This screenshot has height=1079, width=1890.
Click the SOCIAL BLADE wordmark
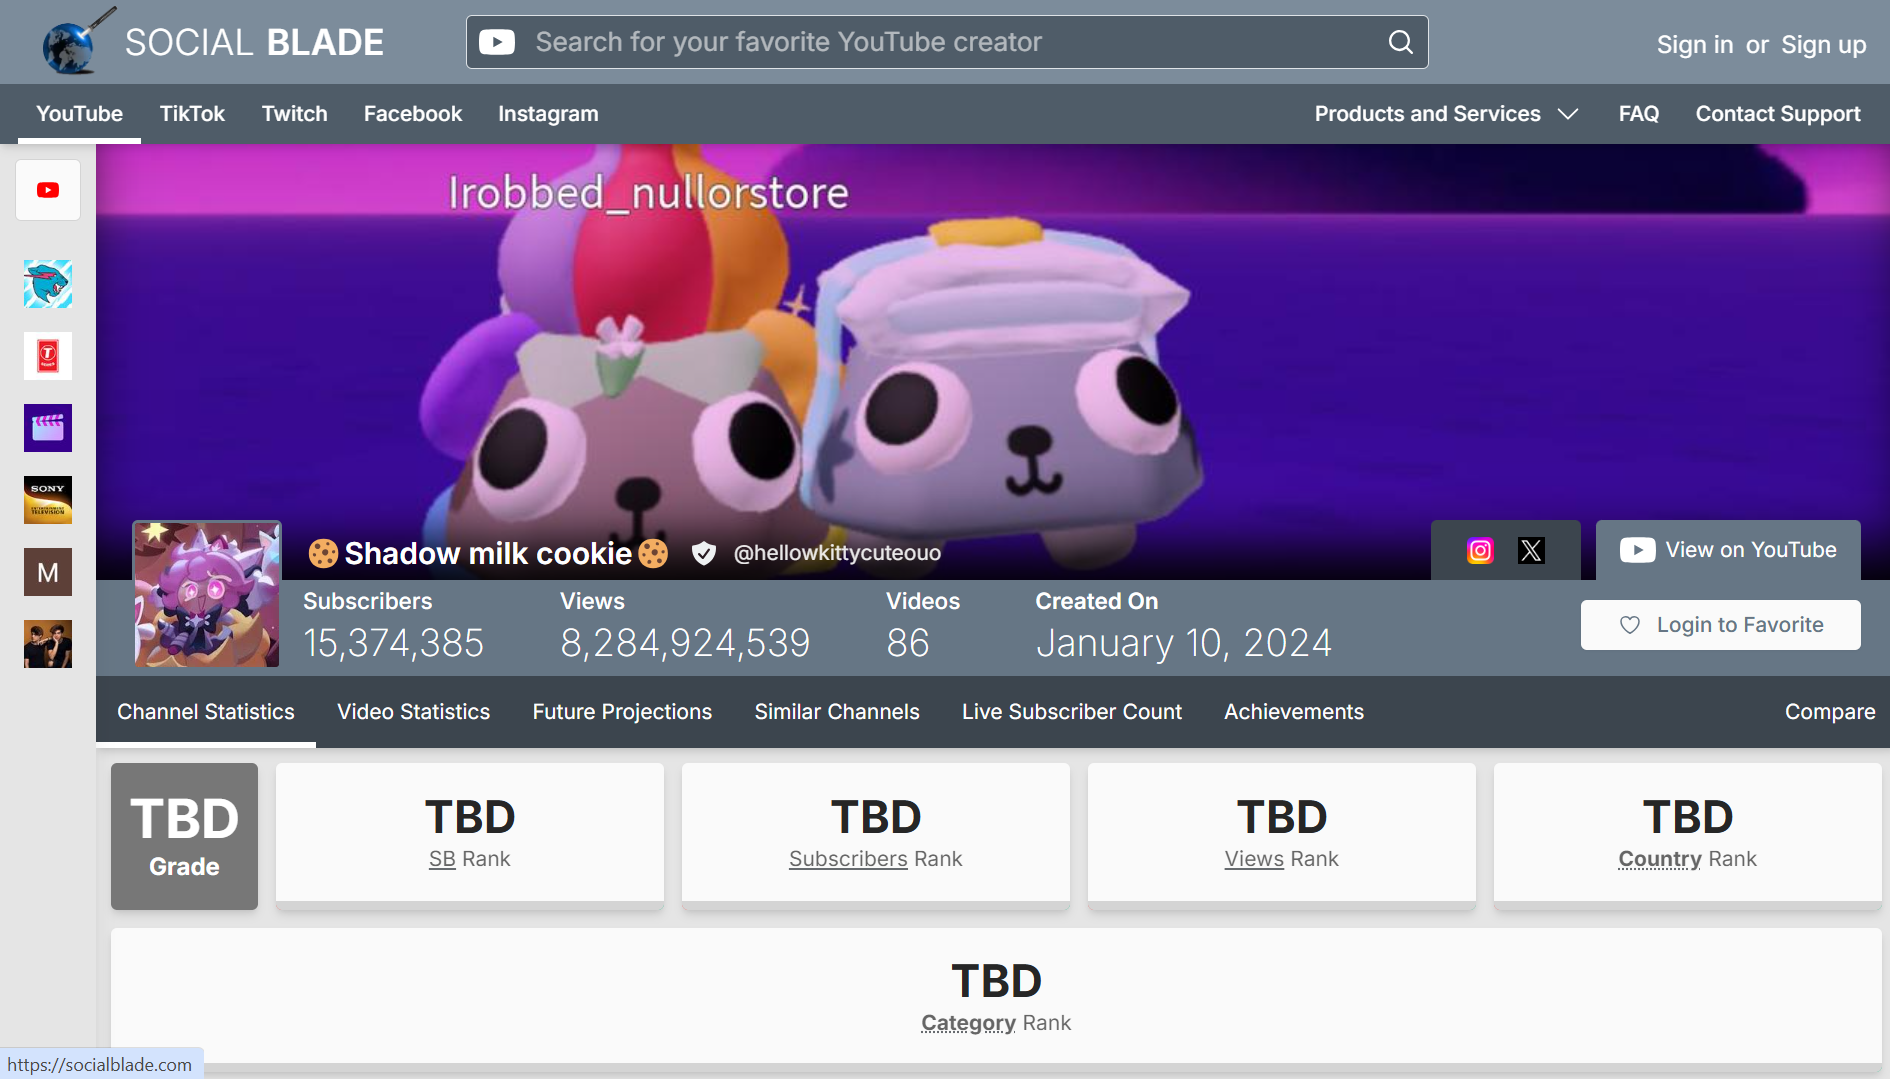coord(254,43)
